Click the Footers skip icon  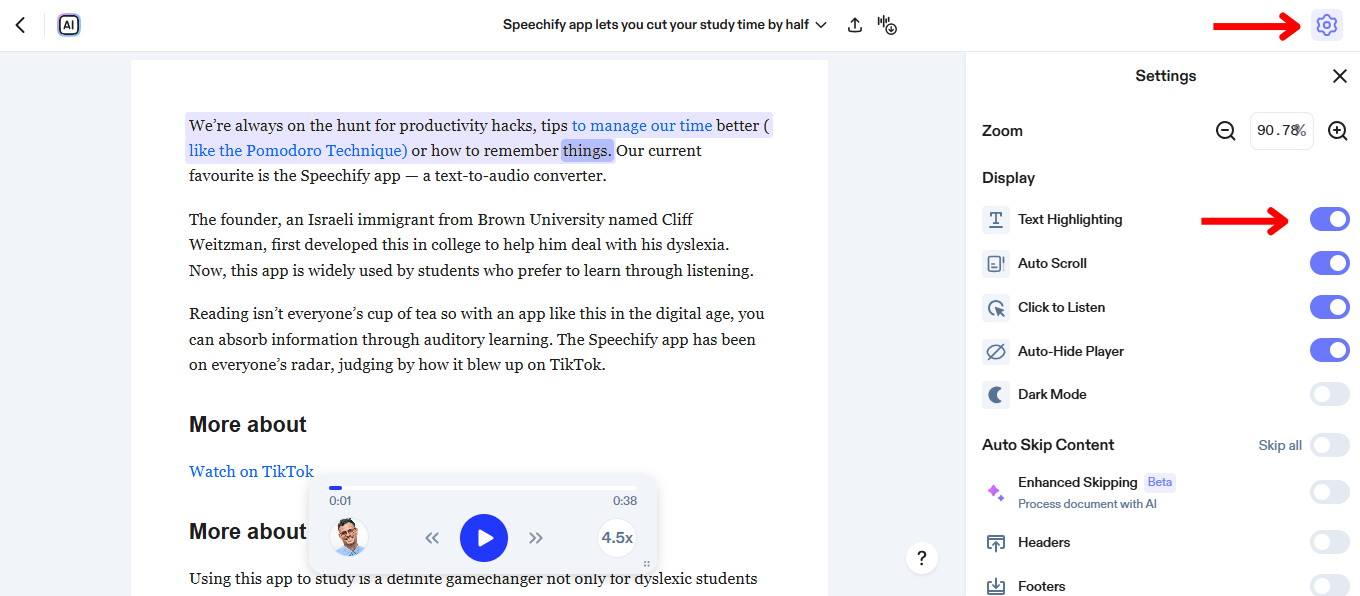(x=993, y=585)
